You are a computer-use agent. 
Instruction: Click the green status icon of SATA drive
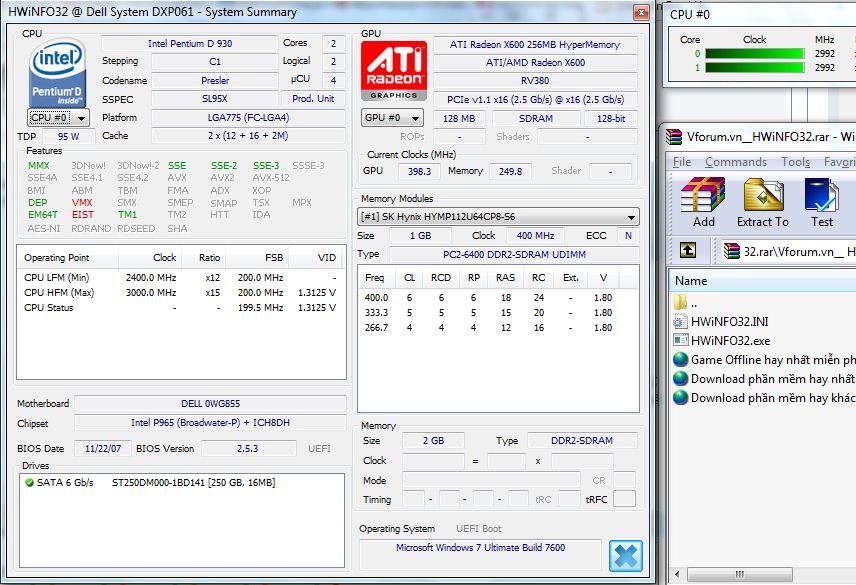pyautogui.click(x=29, y=482)
